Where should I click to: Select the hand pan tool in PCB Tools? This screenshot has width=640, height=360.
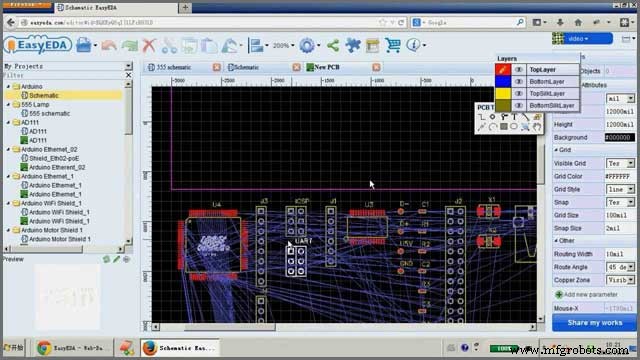tap(537, 127)
